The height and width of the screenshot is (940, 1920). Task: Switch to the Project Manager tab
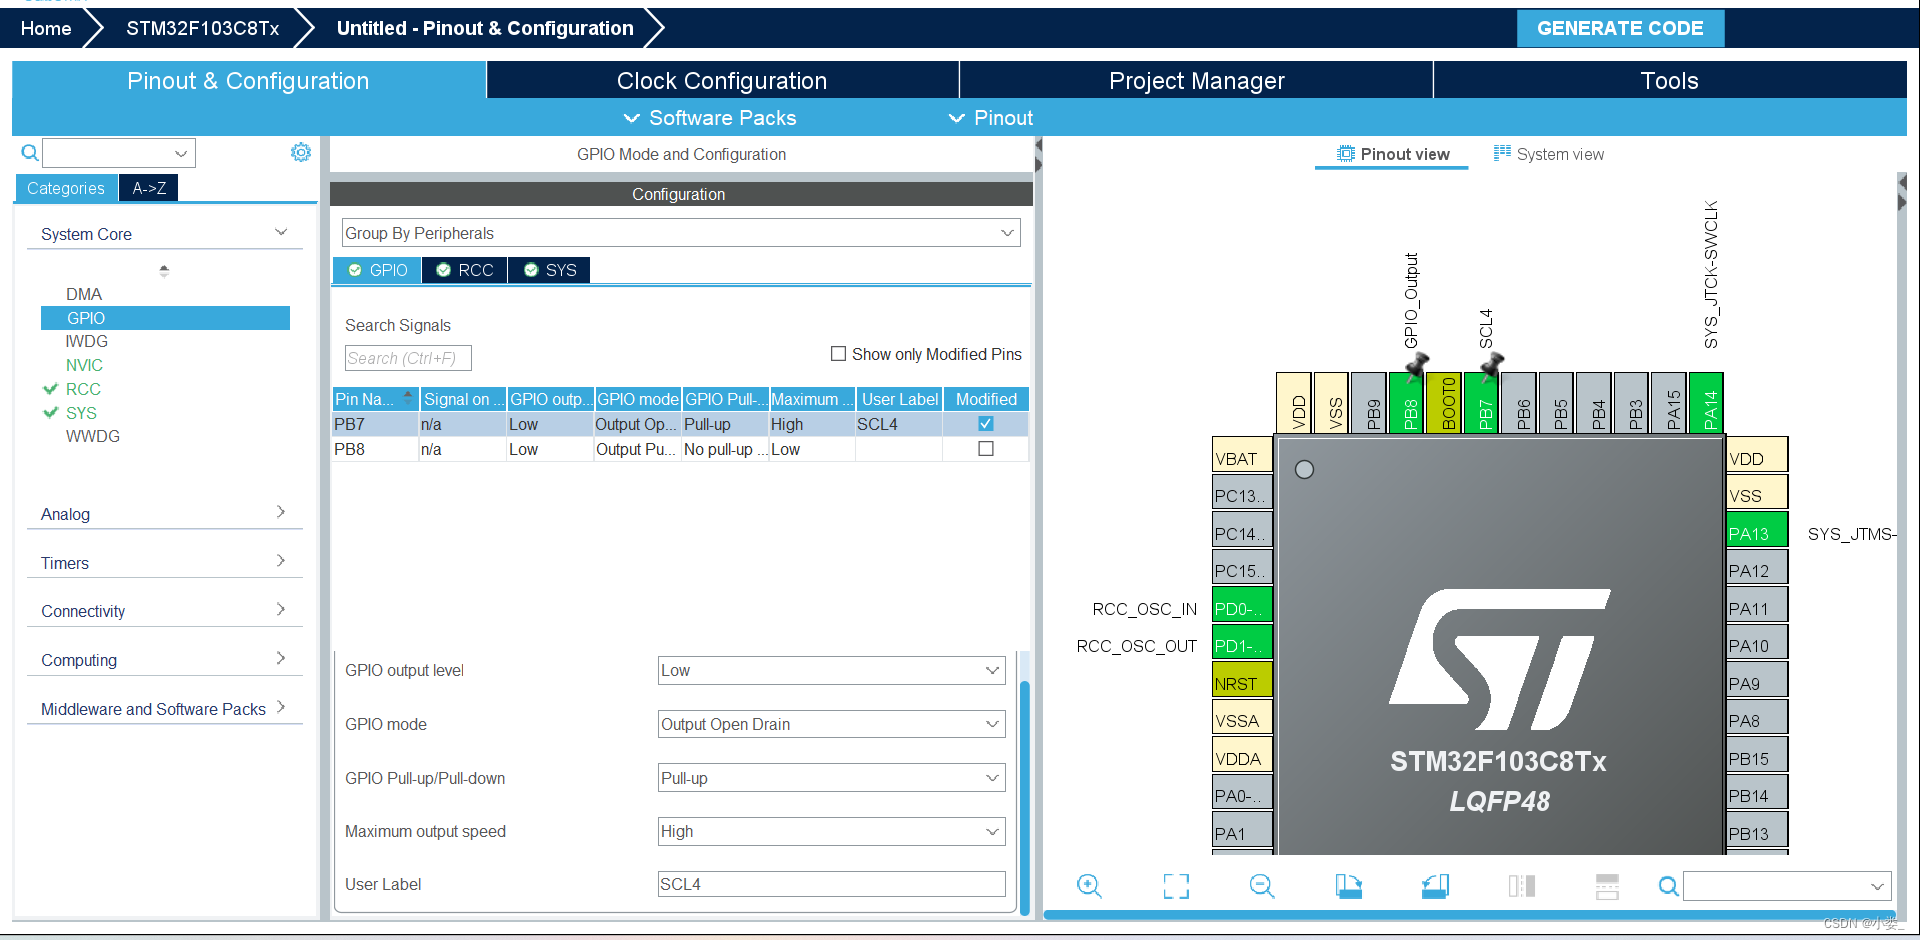(x=1196, y=80)
